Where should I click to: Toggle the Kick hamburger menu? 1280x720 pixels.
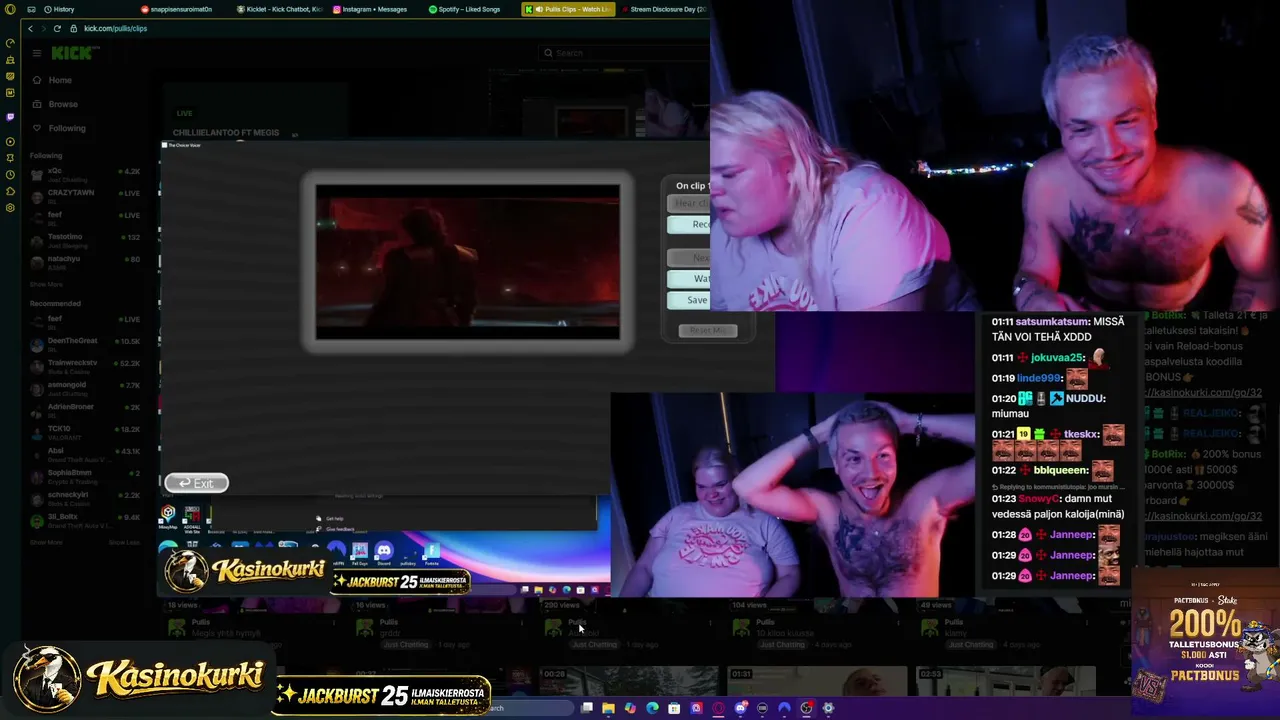(36, 53)
